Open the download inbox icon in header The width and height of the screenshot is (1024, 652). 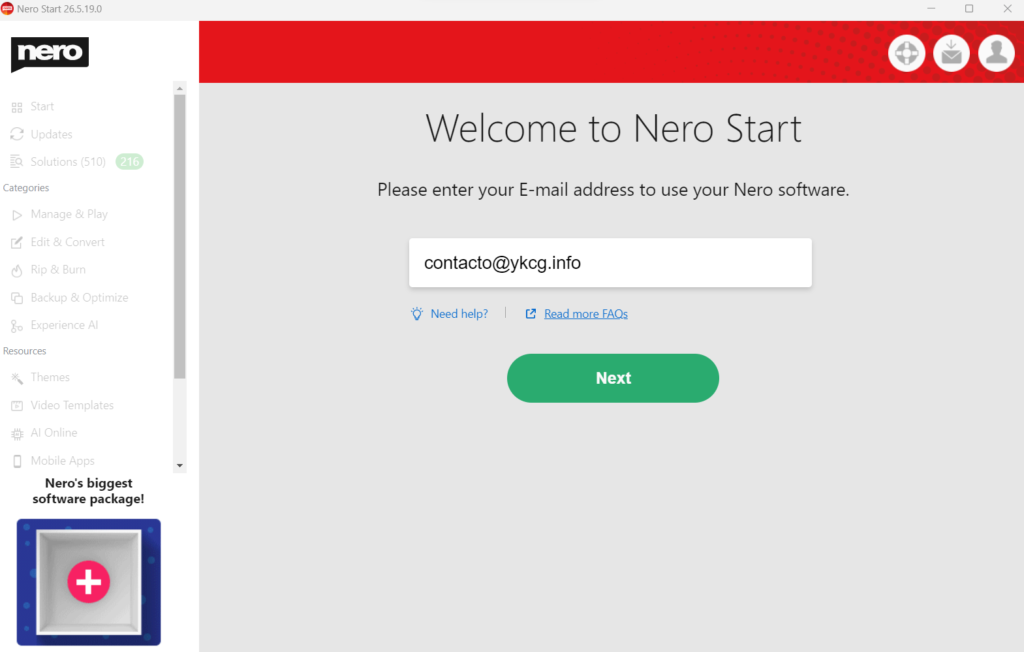[952, 53]
